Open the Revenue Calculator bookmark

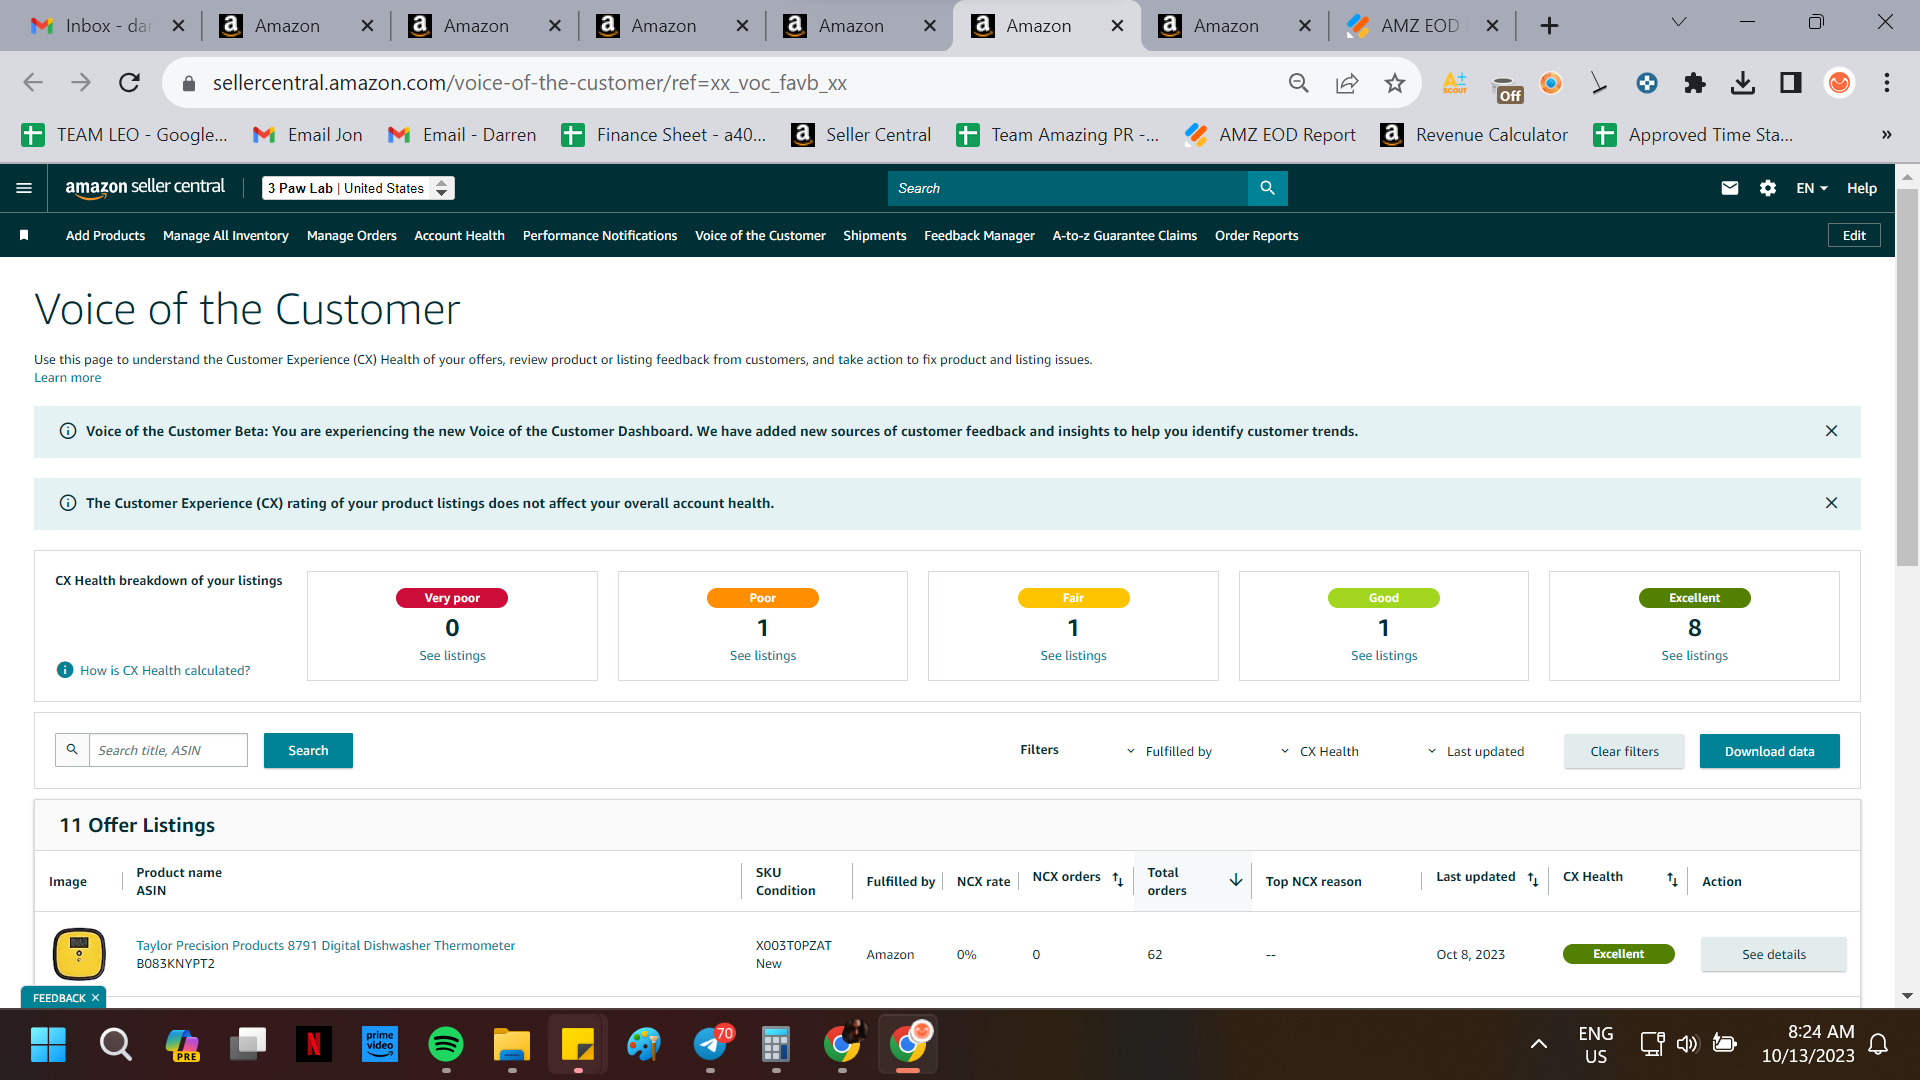[1473, 135]
